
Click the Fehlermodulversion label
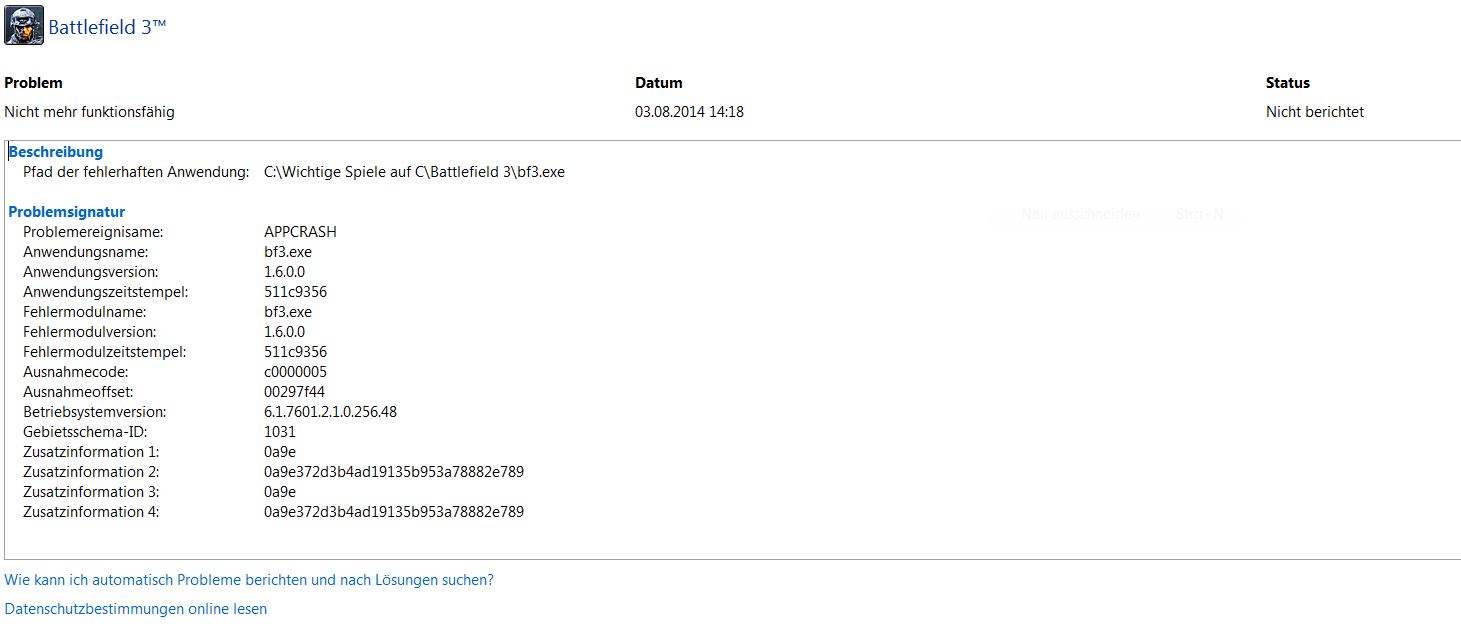tap(90, 332)
